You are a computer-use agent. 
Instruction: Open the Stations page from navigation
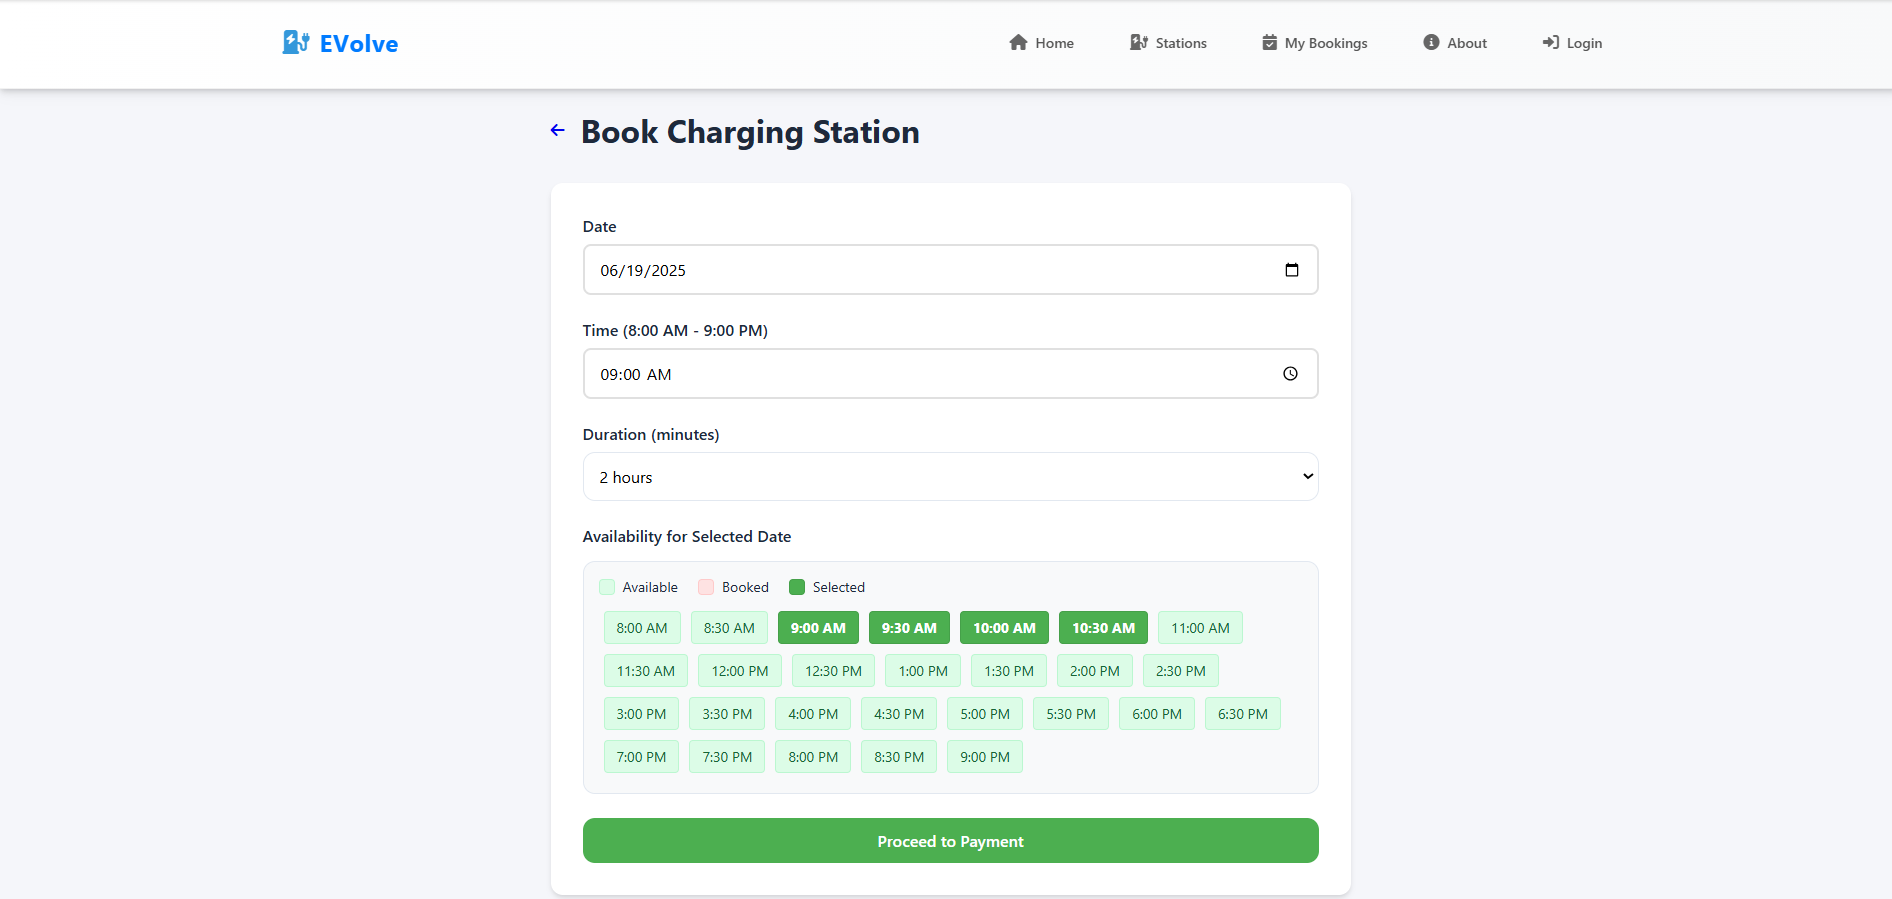coord(1180,43)
